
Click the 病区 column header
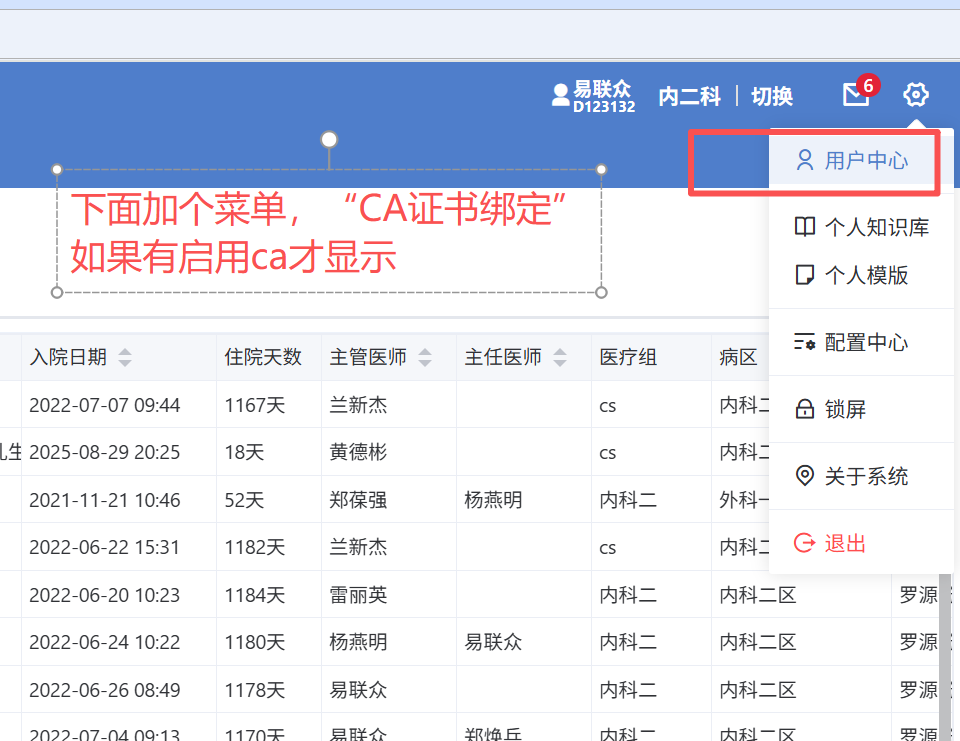point(738,357)
